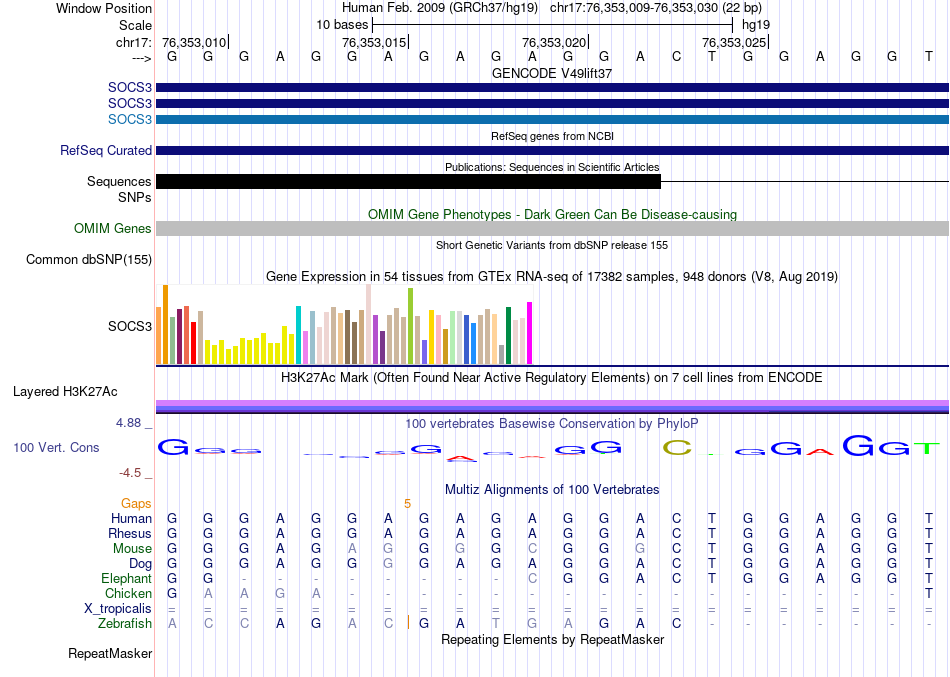The height and width of the screenshot is (677, 950).
Task: Click the black Publications sequence block
Action: point(408,181)
